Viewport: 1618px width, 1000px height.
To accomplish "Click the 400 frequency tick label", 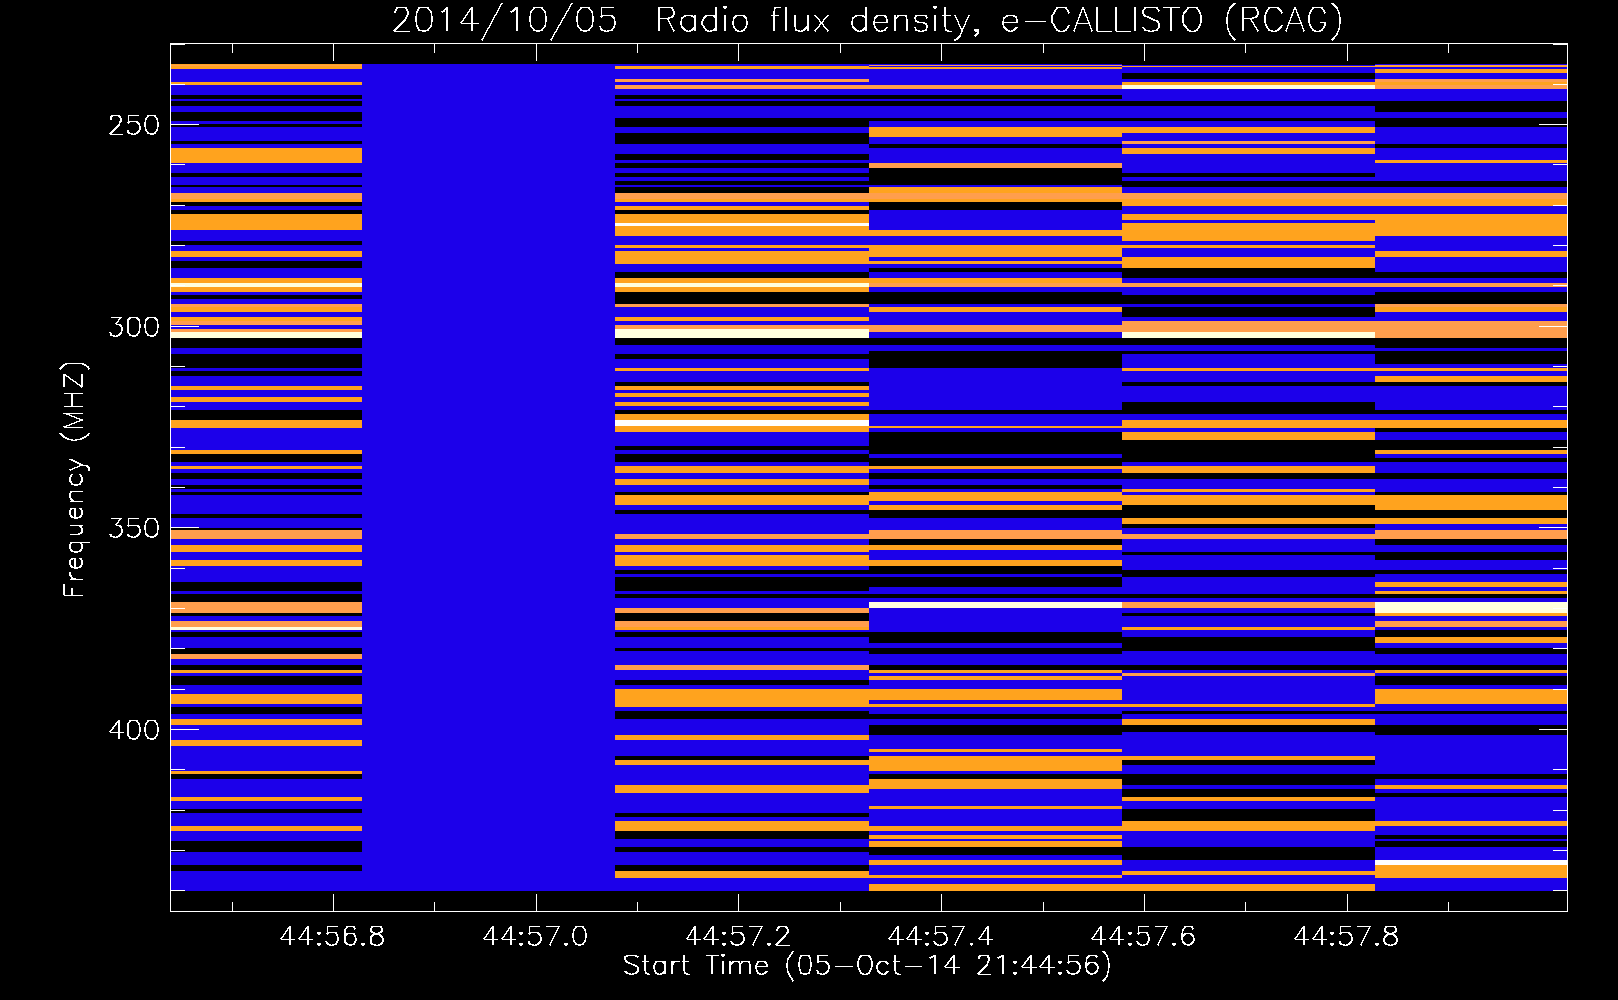I will click(134, 730).
